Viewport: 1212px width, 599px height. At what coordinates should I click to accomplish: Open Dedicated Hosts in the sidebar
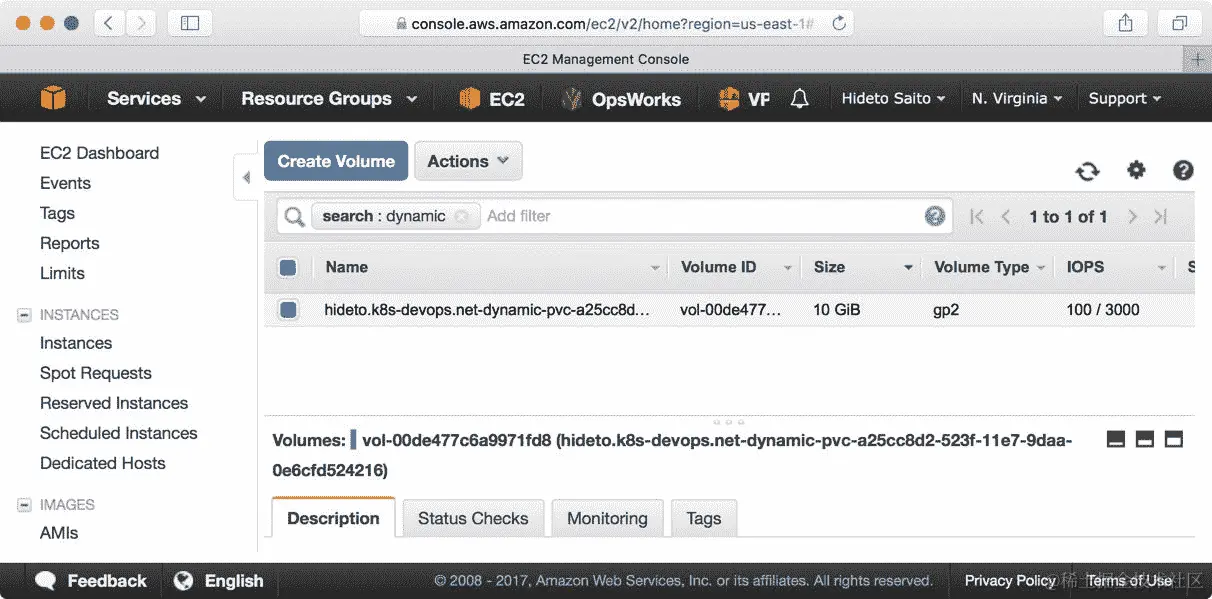click(103, 463)
